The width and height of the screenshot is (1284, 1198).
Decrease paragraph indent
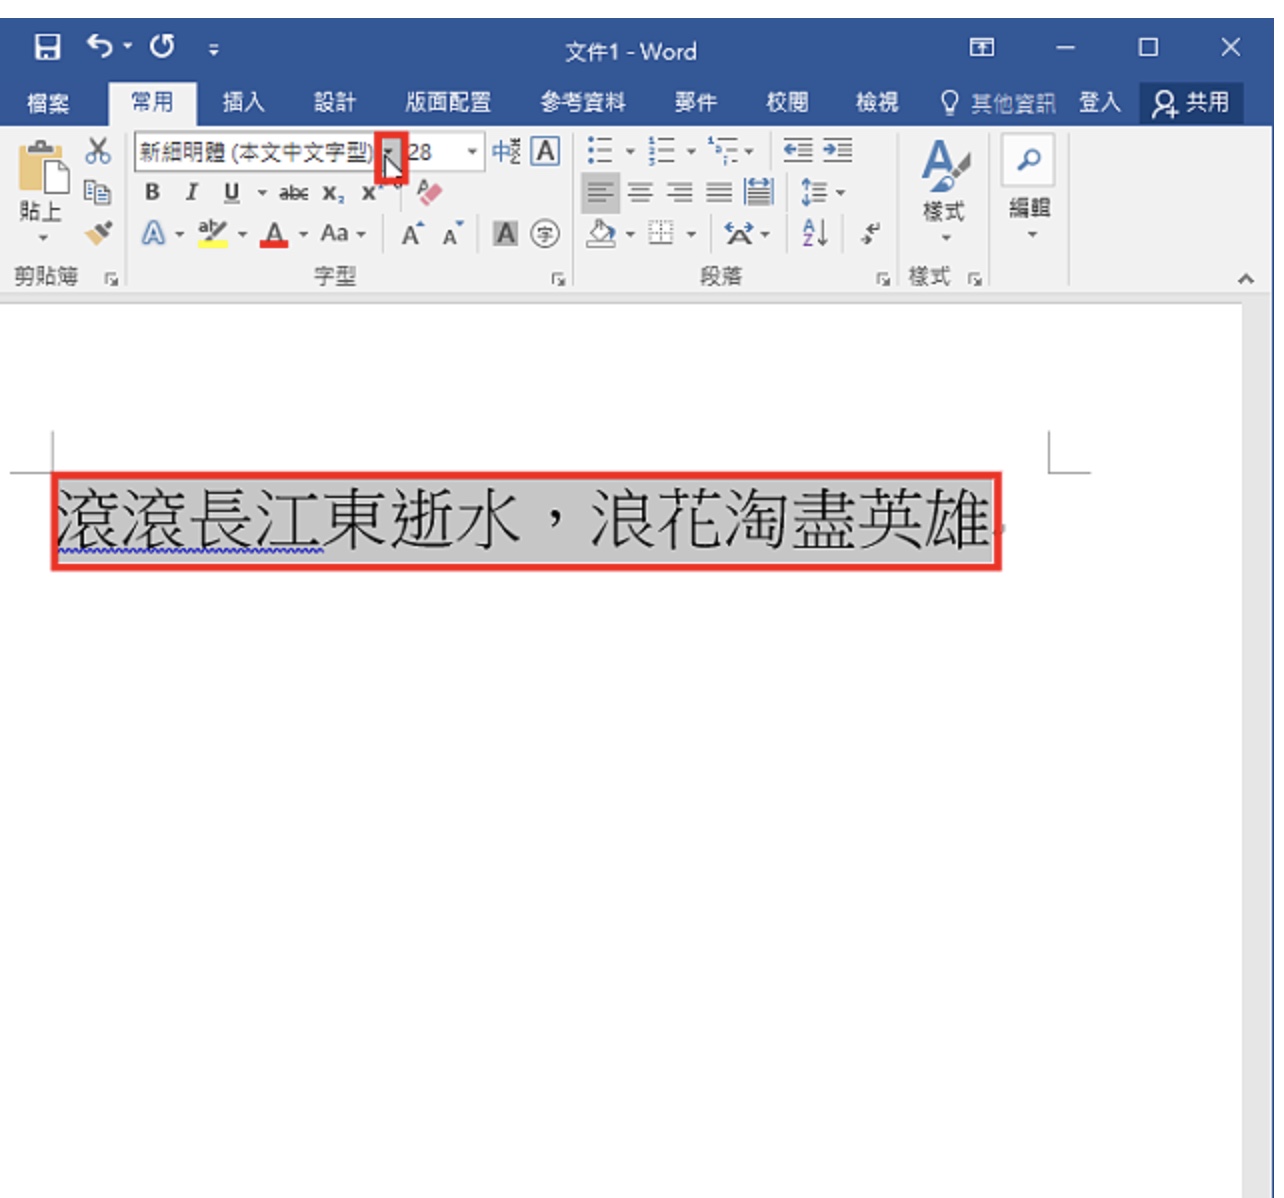(x=797, y=151)
